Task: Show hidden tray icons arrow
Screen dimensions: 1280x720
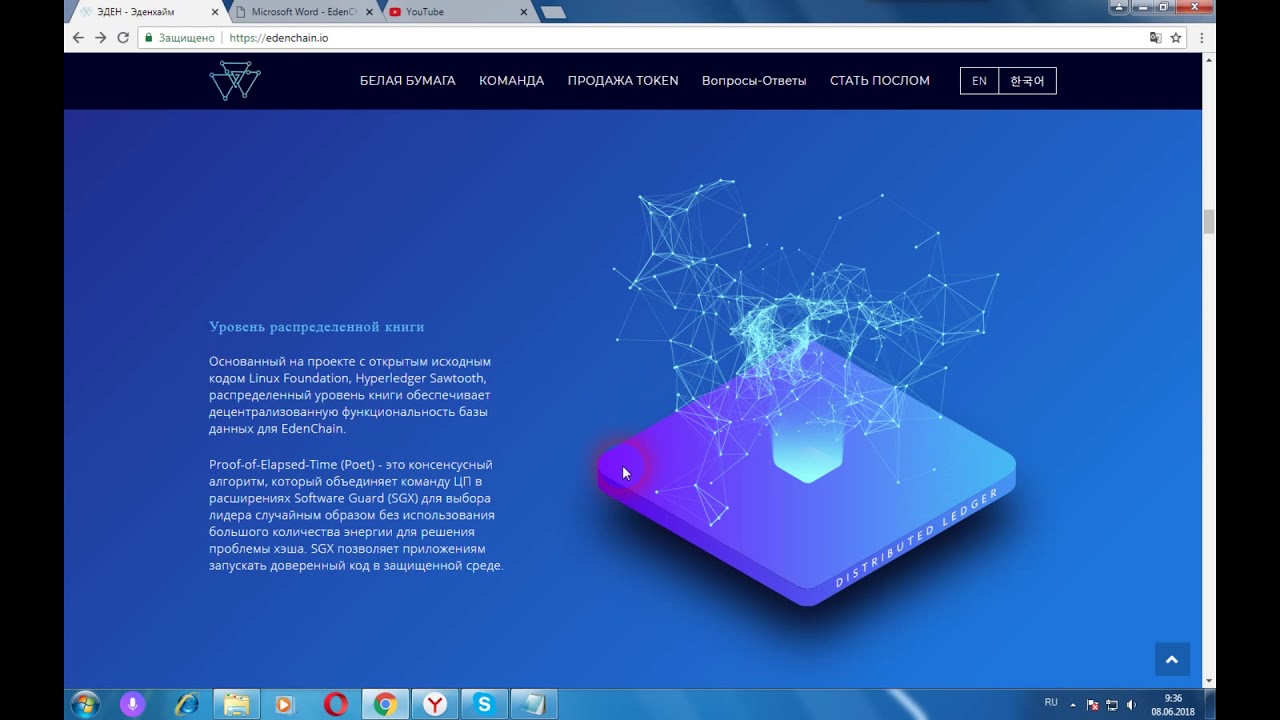Action: (x=1074, y=705)
